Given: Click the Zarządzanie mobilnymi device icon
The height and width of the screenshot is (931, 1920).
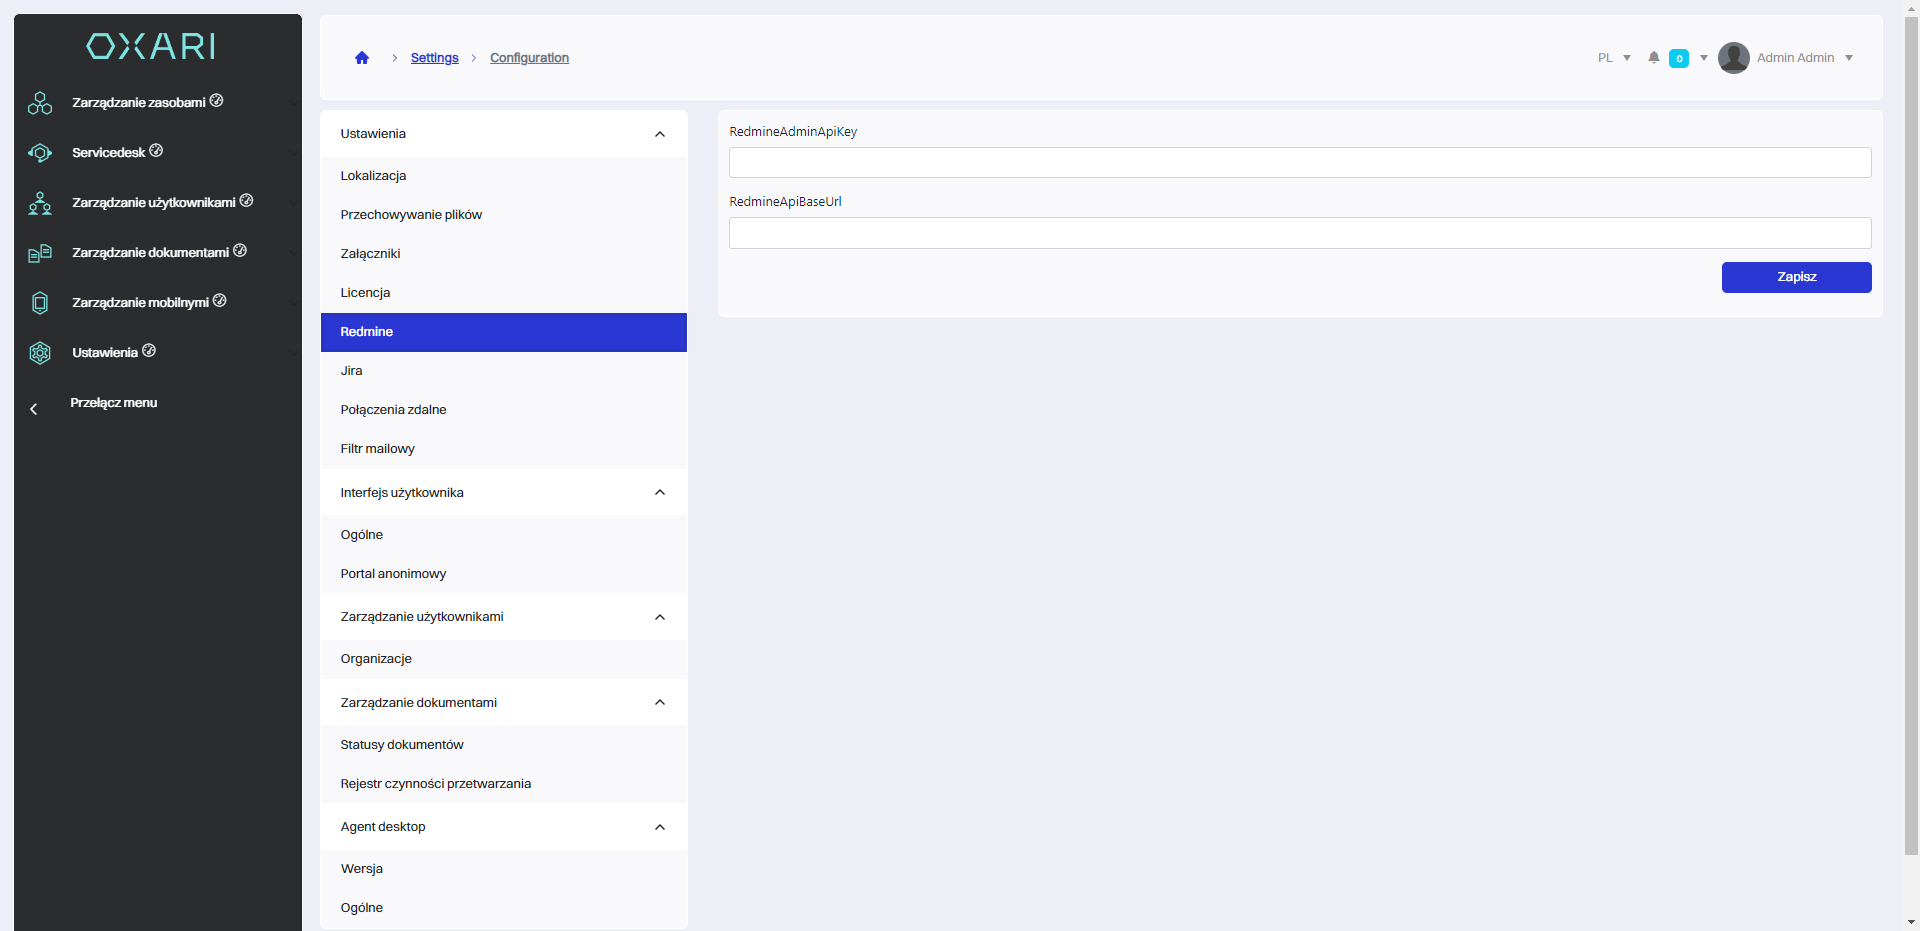Looking at the screenshot, I should tap(40, 303).
